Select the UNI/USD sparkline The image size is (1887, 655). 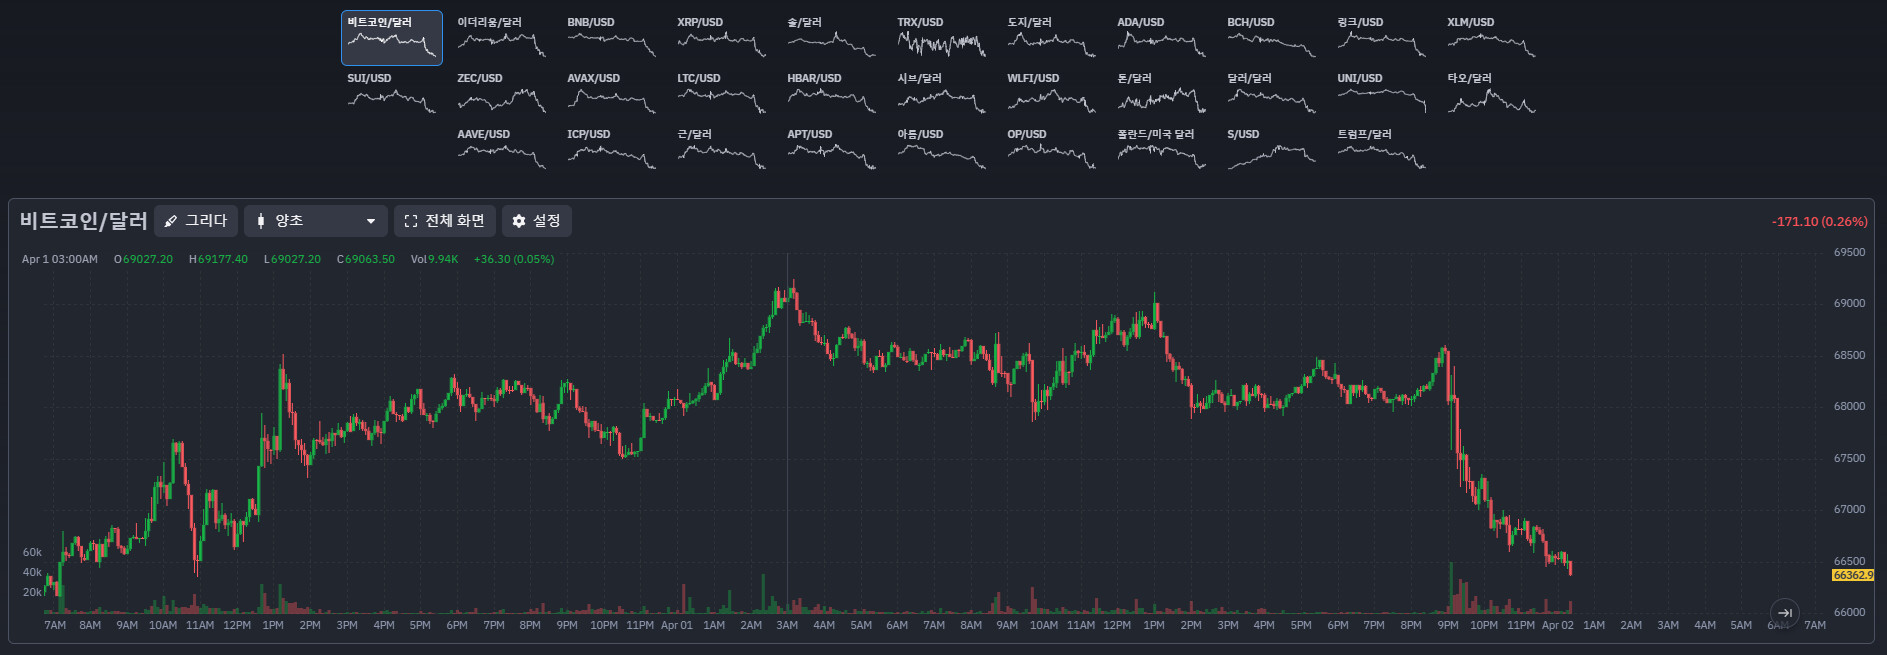click(1381, 94)
